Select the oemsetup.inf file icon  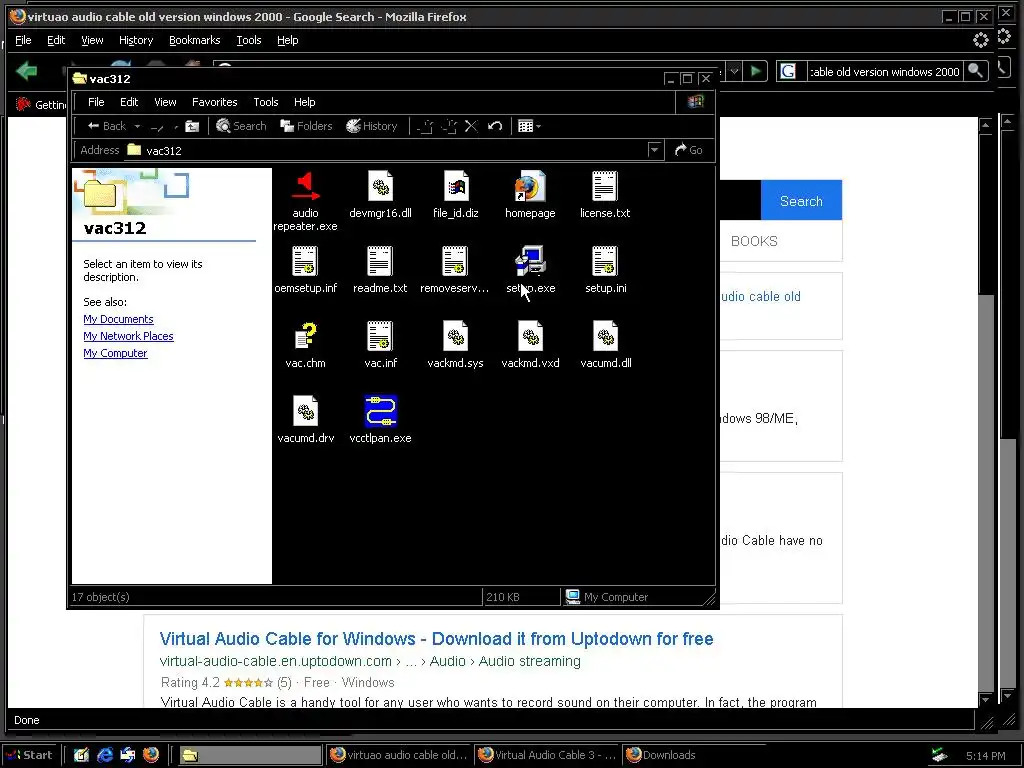coord(305,261)
